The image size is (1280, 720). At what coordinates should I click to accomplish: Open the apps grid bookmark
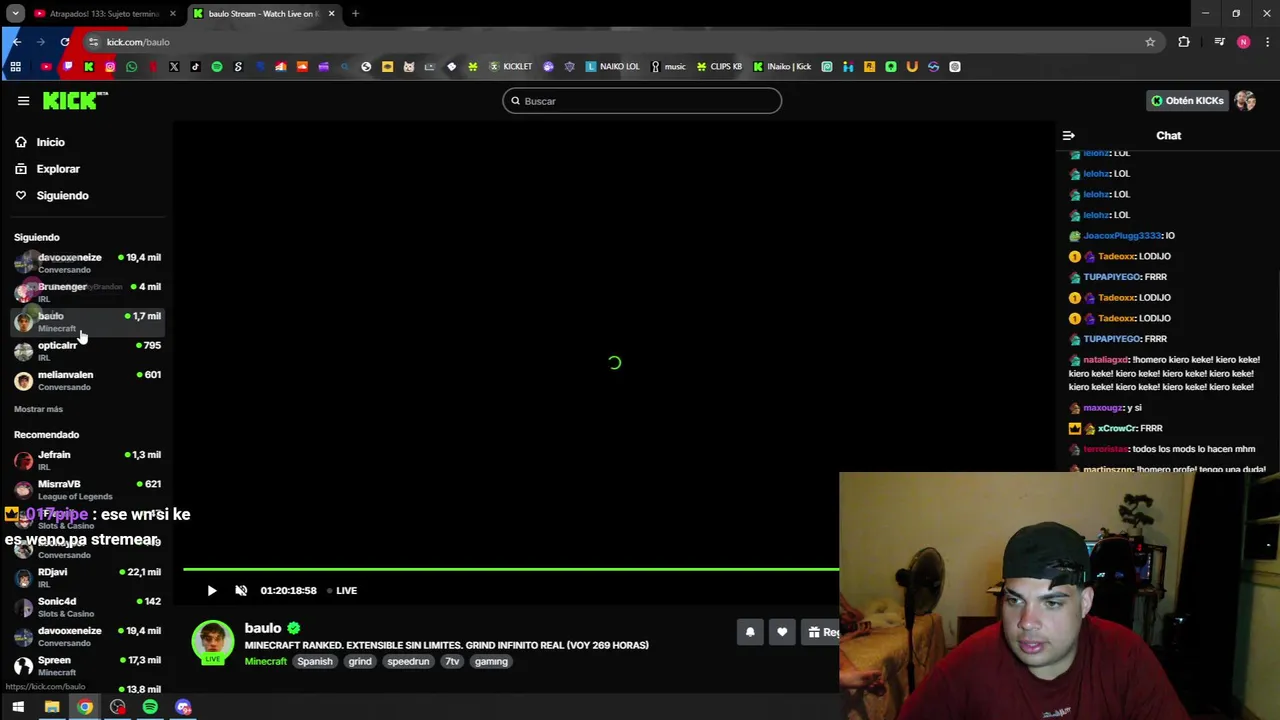point(15,67)
